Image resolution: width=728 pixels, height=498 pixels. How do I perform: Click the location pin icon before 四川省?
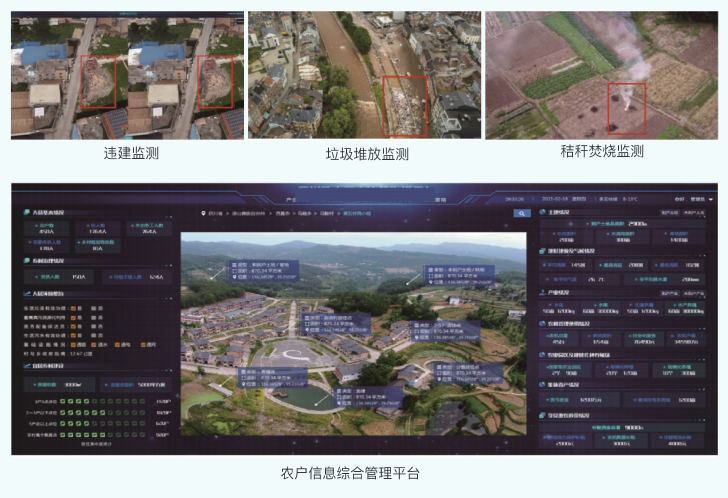203,213
